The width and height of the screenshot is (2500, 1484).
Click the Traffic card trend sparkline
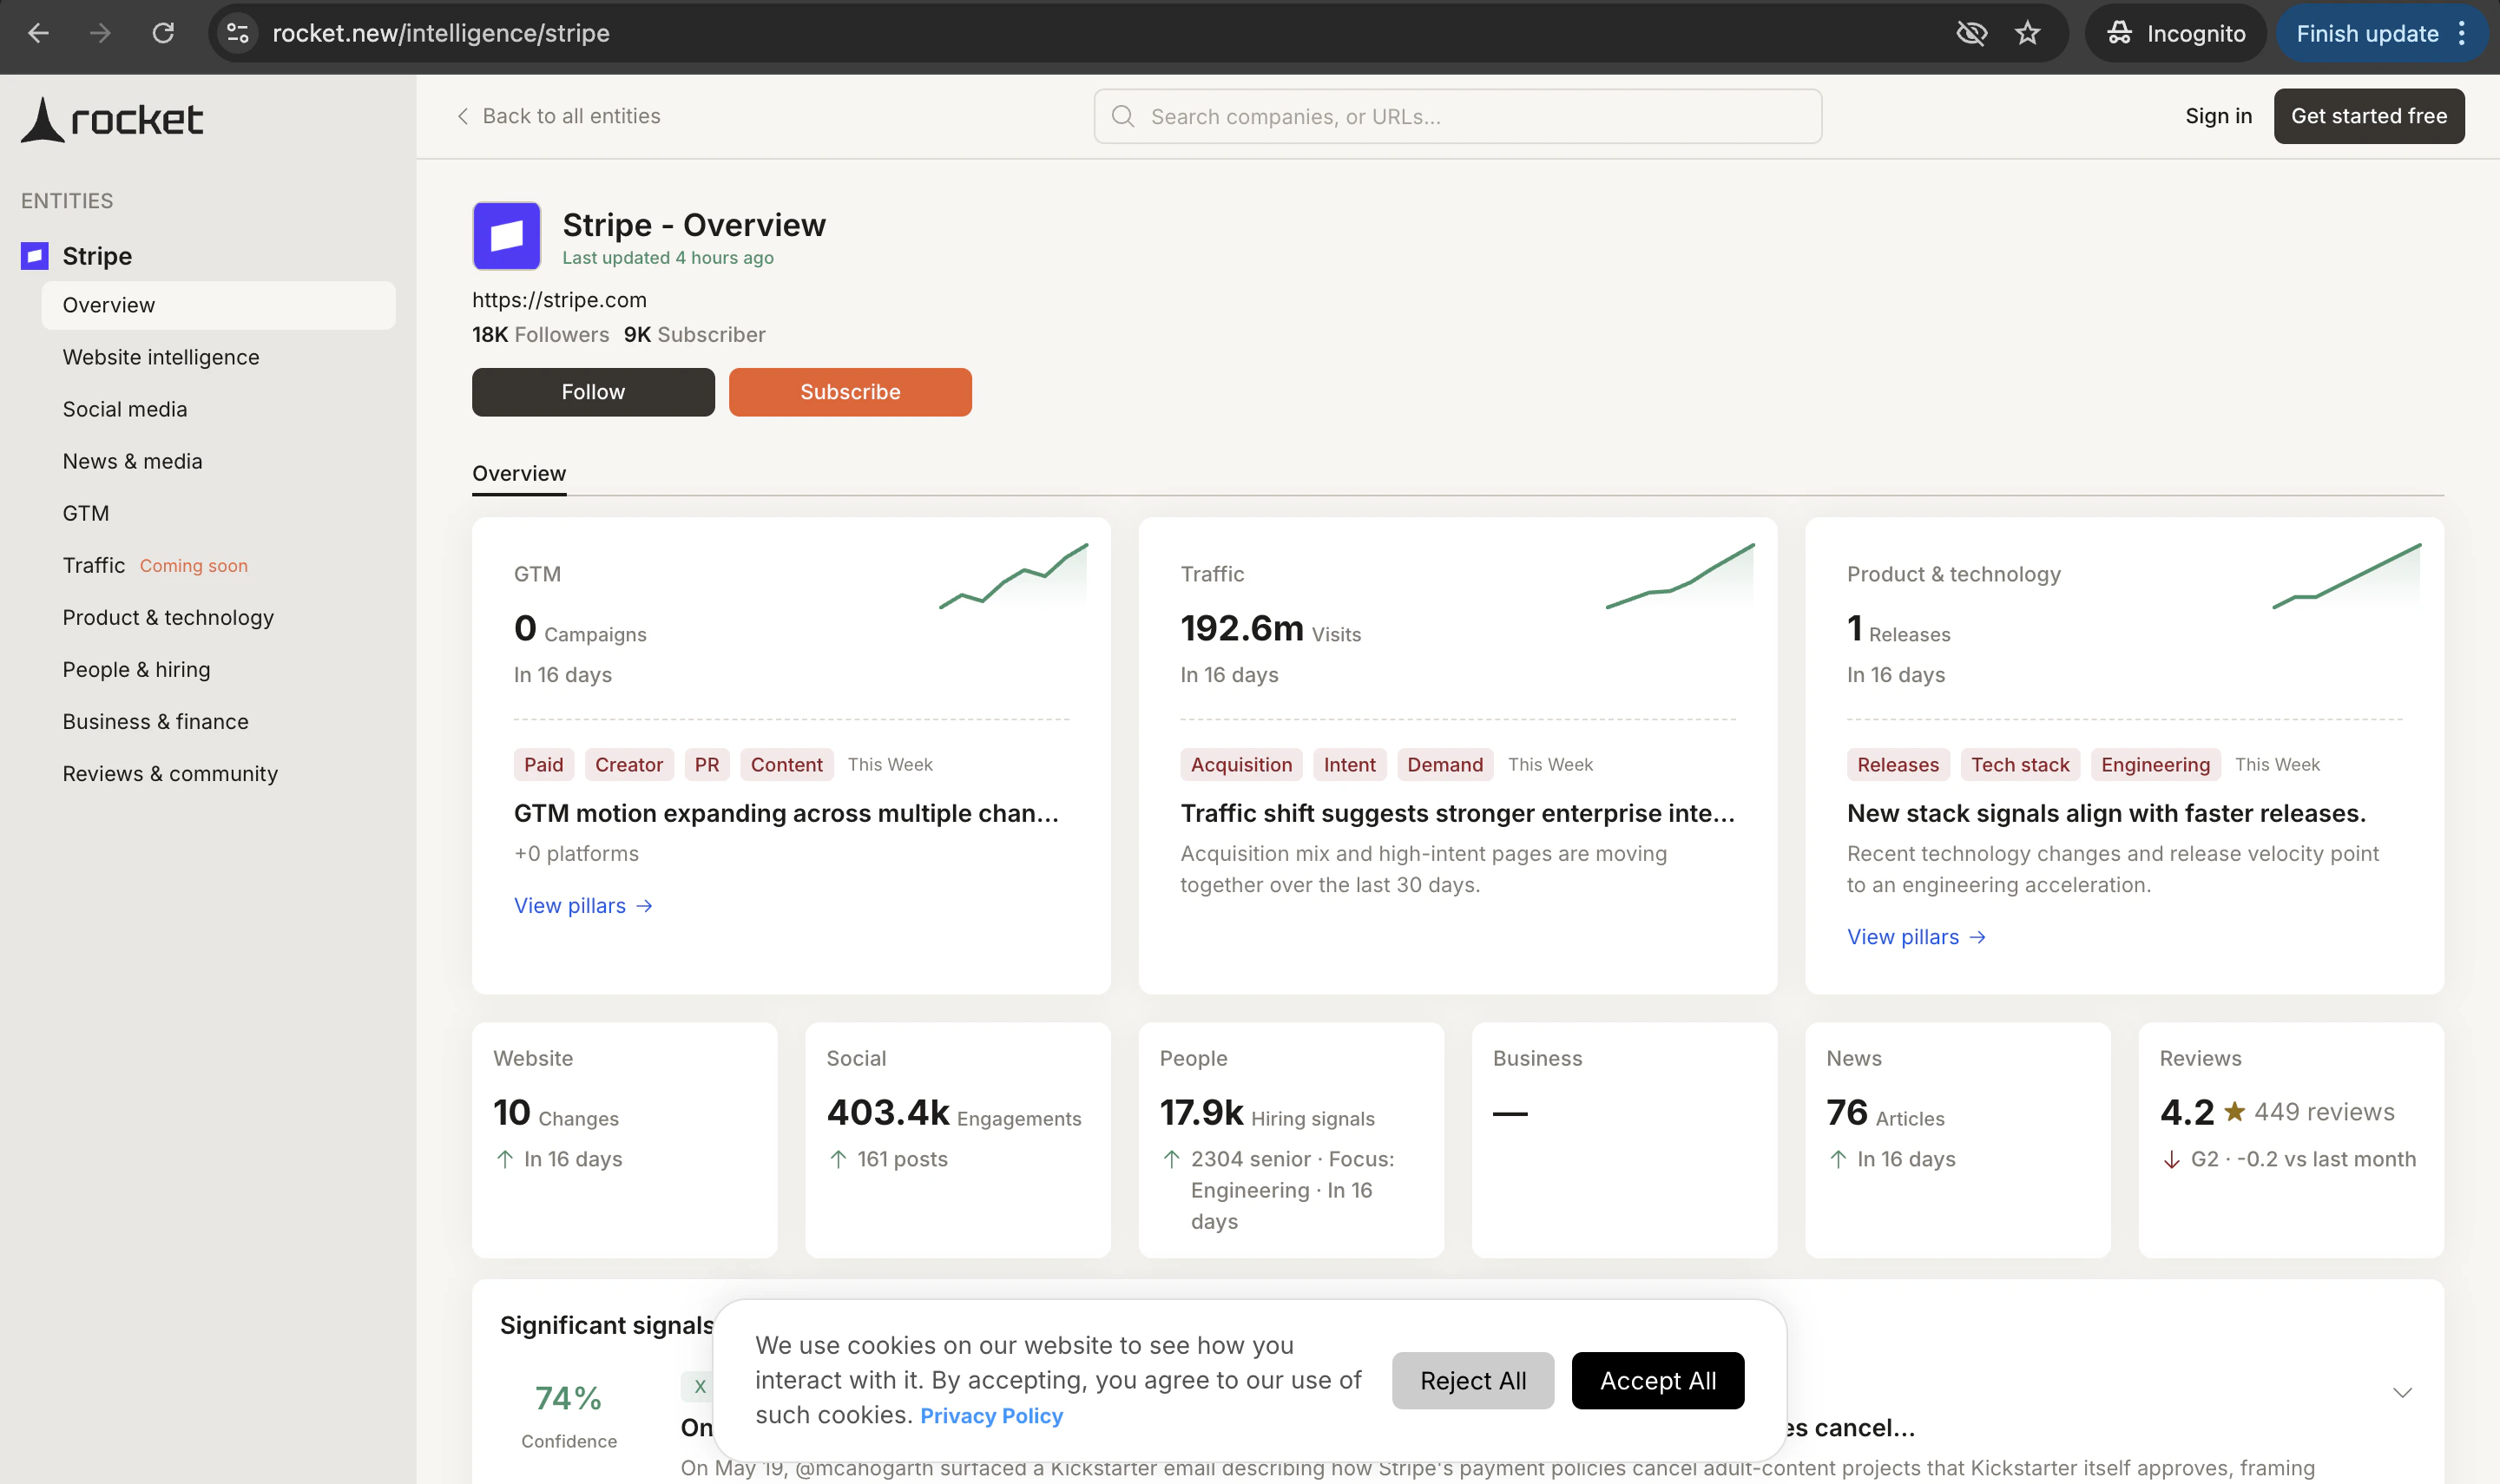click(x=1680, y=576)
